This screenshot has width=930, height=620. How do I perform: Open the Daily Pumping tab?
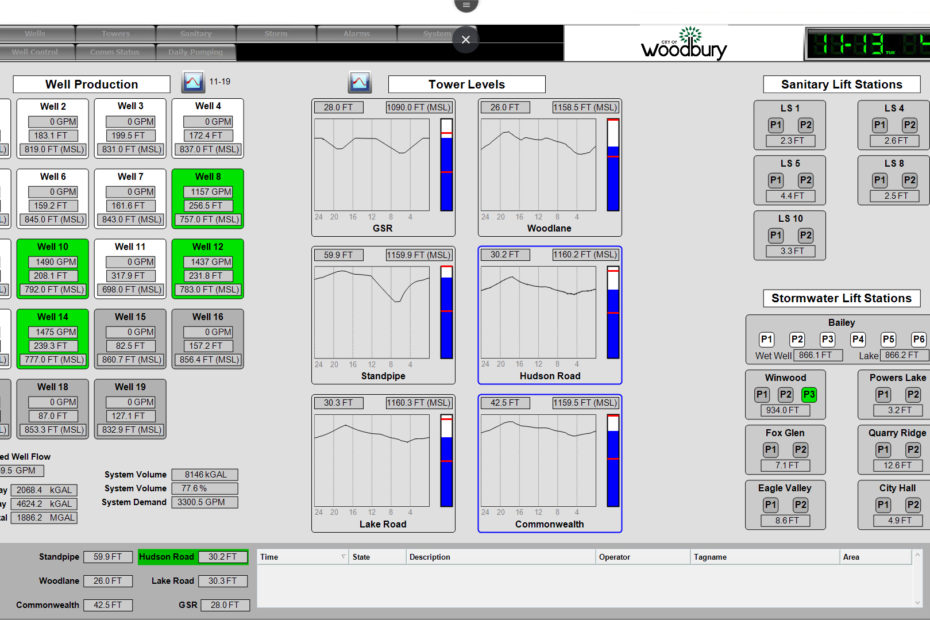(196, 52)
